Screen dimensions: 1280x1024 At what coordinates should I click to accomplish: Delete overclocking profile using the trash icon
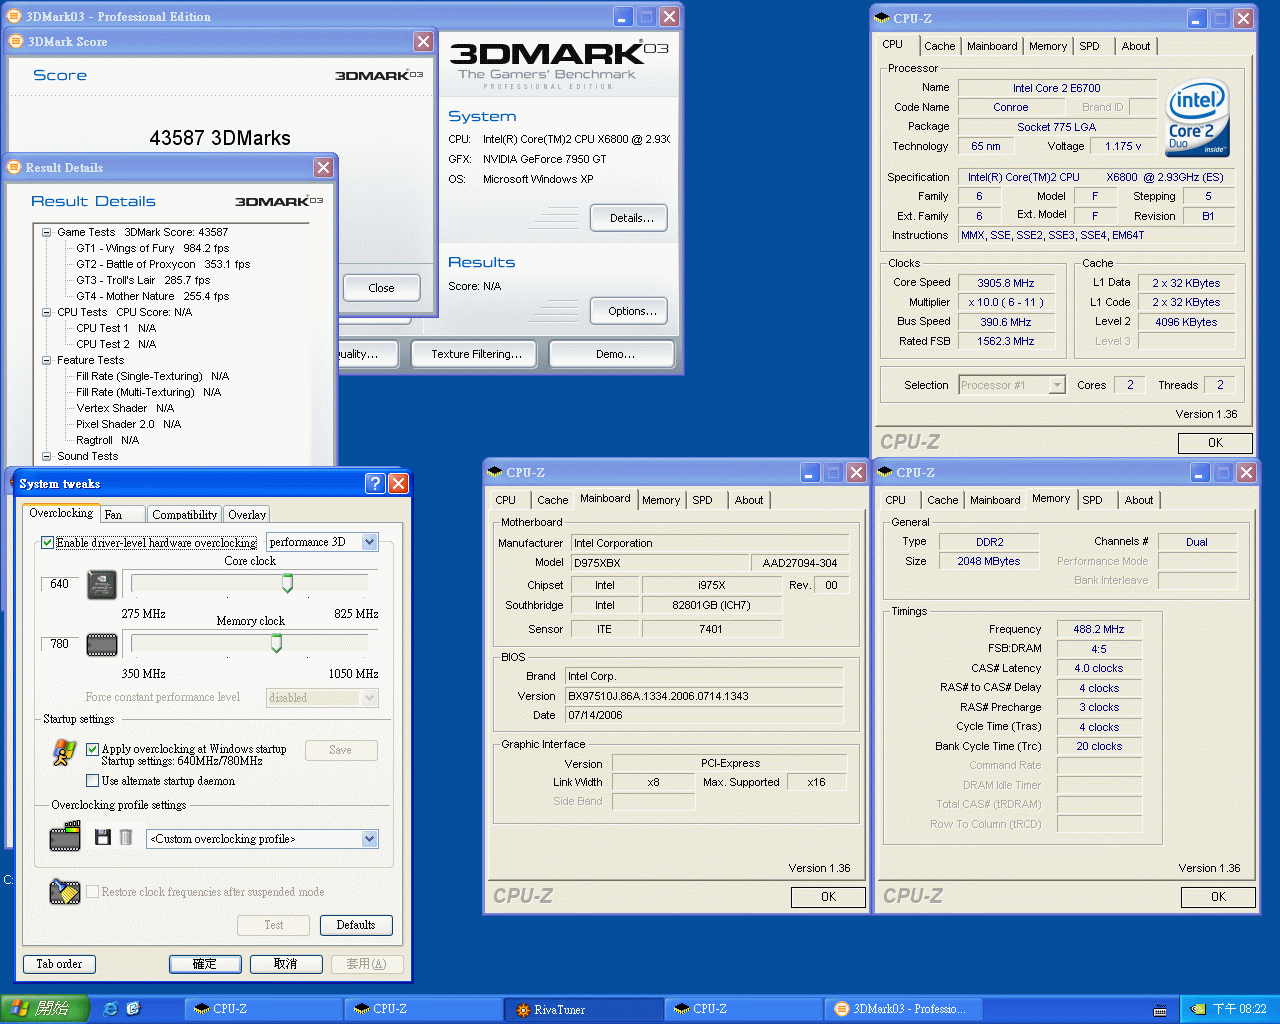pyautogui.click(x=126, y=837)
